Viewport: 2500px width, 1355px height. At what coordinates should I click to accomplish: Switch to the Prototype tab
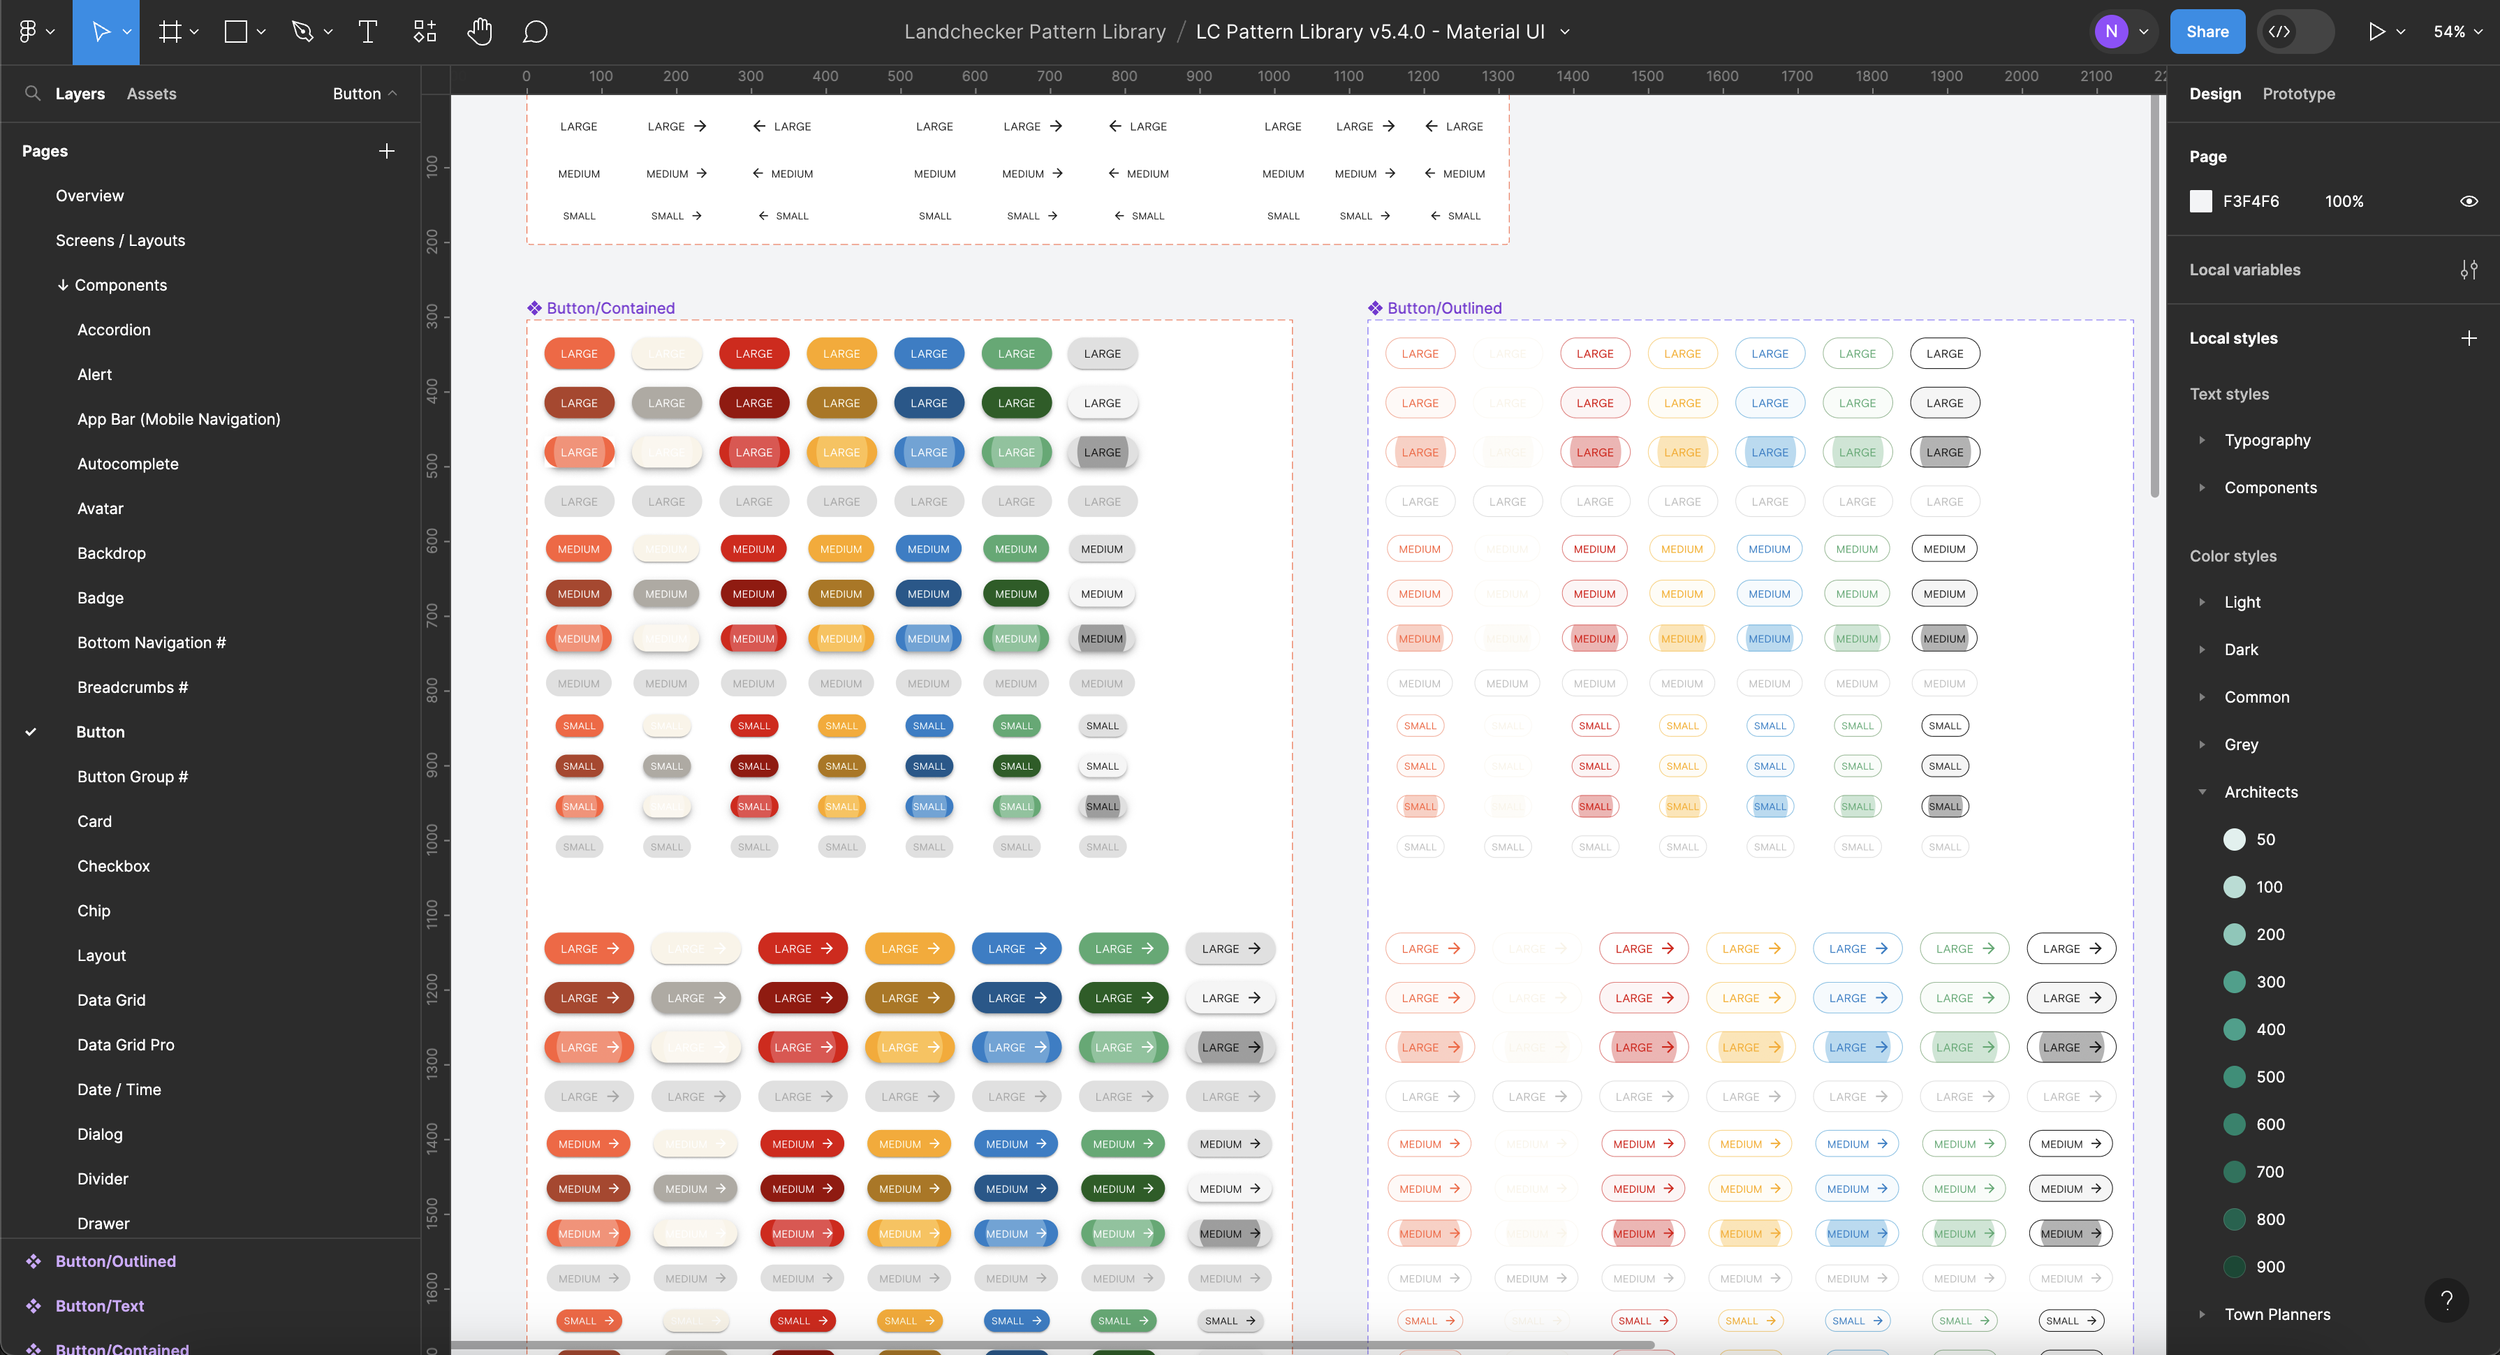[2297, 93]
